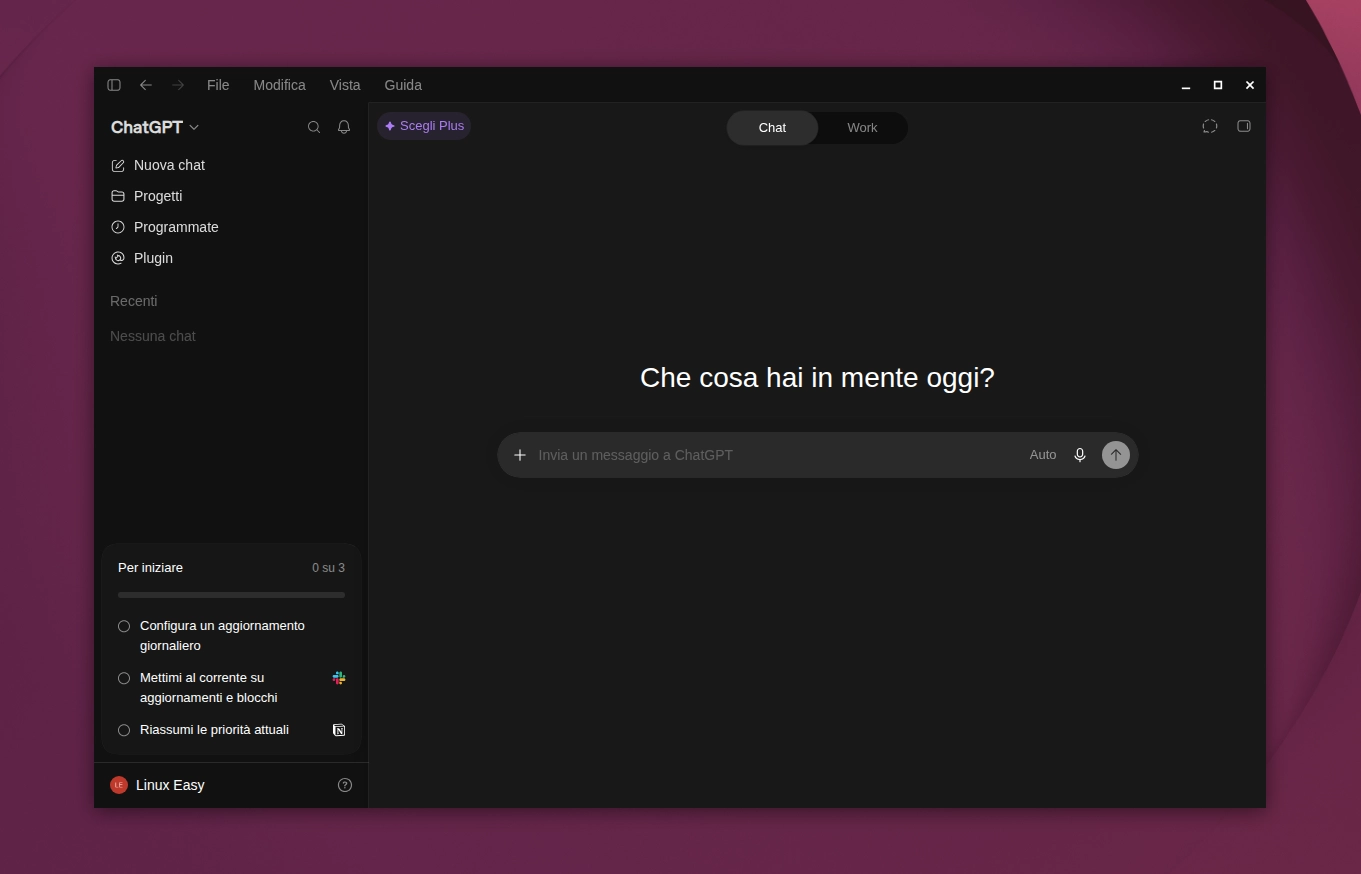This screenshot has width=1361, height=874.
Task: Select 'Mettimi al corrente su aggiornamenti e blocchi'
Action: tap(209, 688)
